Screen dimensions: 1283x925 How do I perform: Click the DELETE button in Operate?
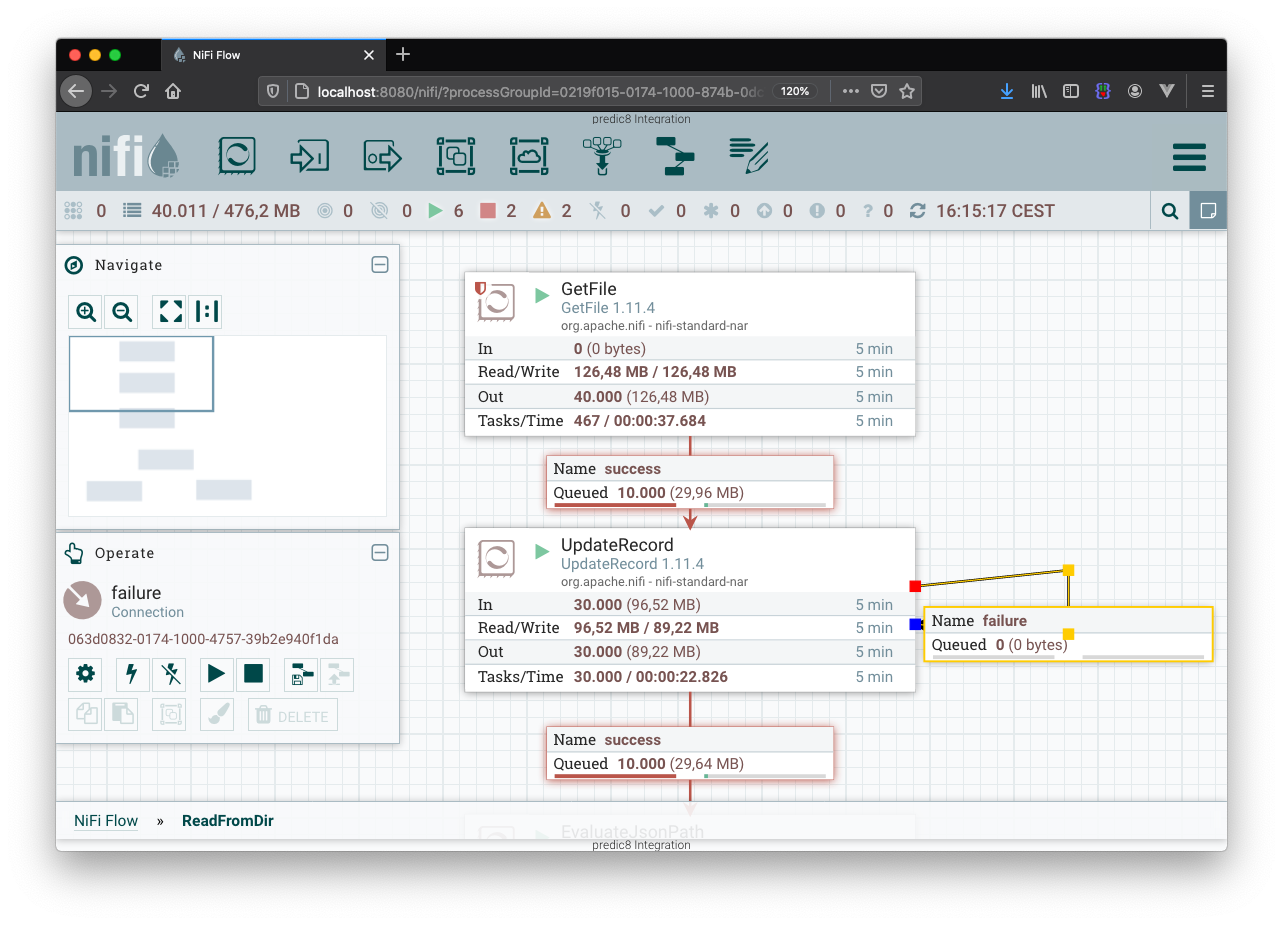coord(293,715)
